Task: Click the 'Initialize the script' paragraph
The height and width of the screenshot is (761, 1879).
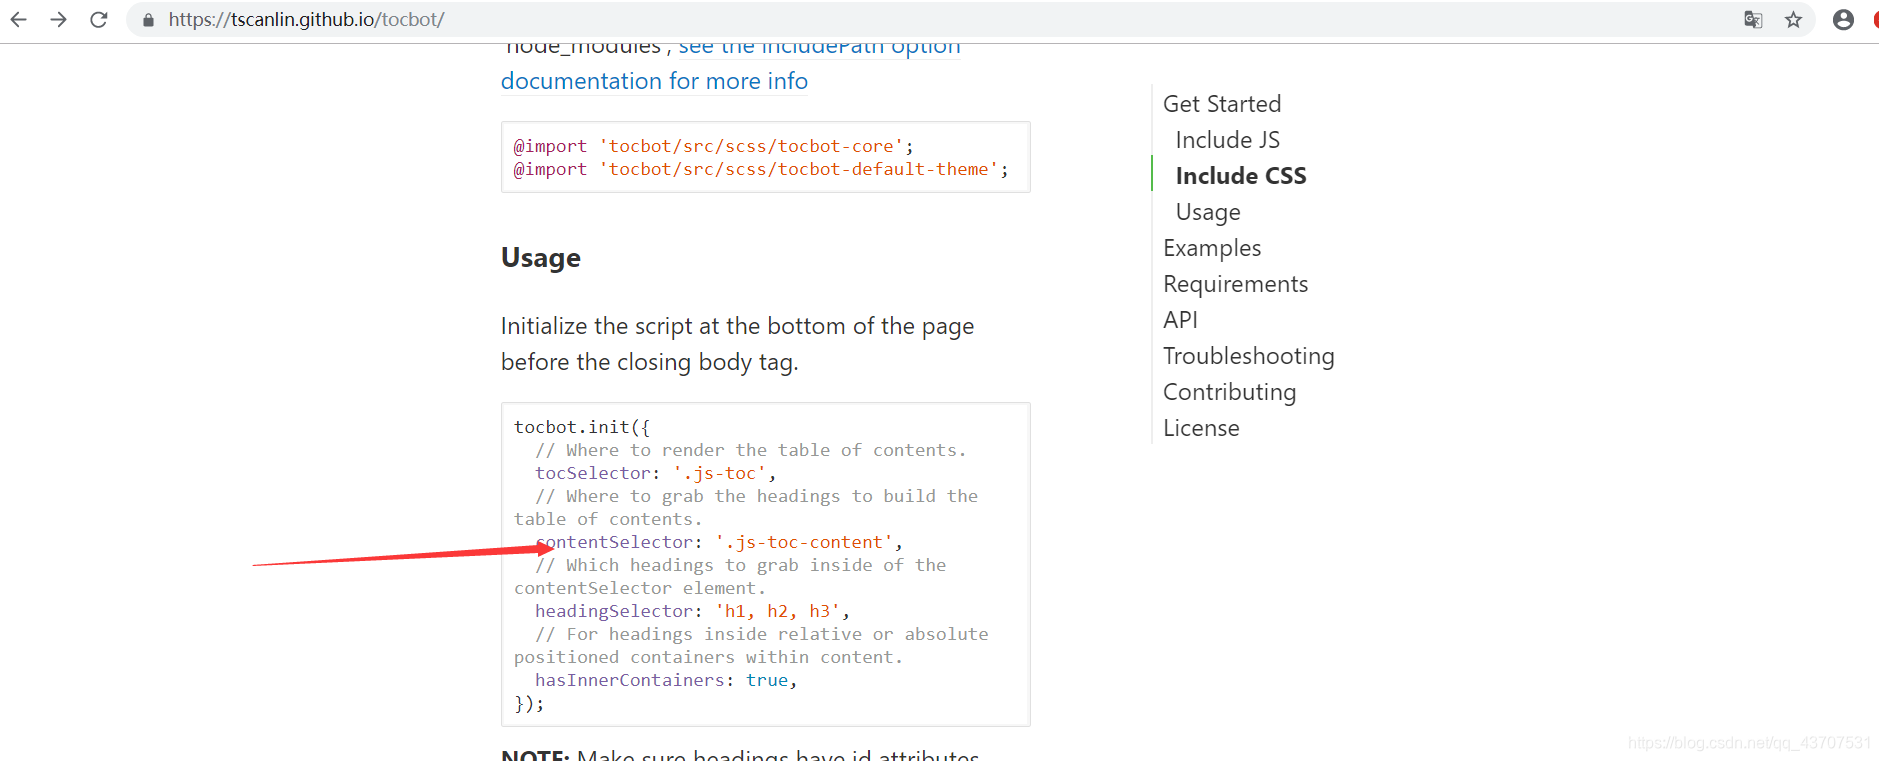Action: pos(737,344)
